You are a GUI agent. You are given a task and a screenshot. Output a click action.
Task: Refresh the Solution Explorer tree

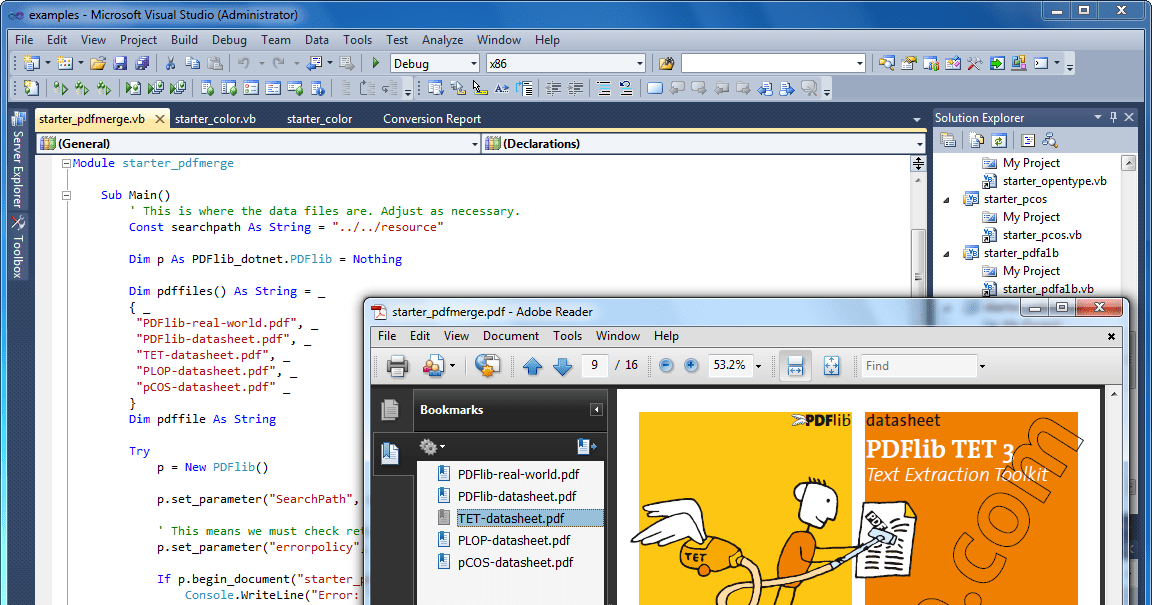(999, 140)
